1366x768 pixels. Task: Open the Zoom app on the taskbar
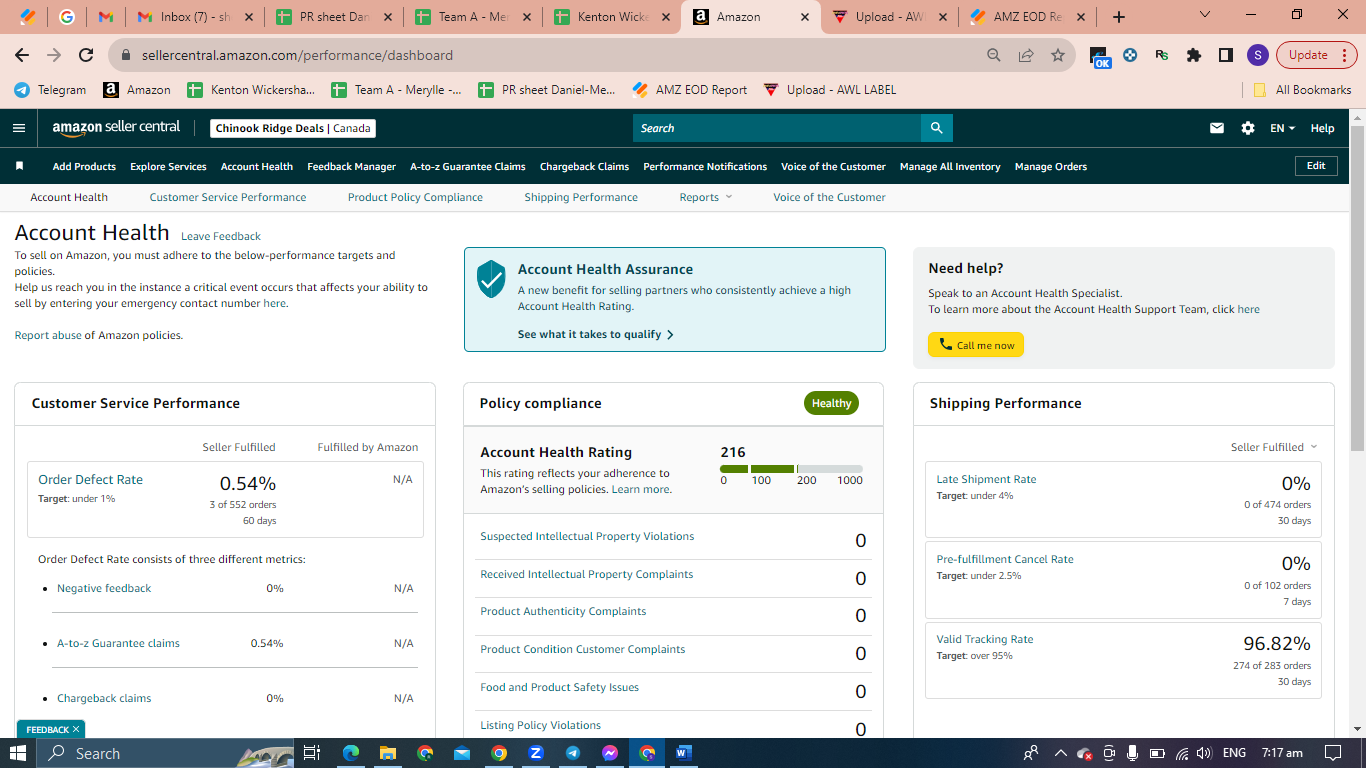(536, 753)
